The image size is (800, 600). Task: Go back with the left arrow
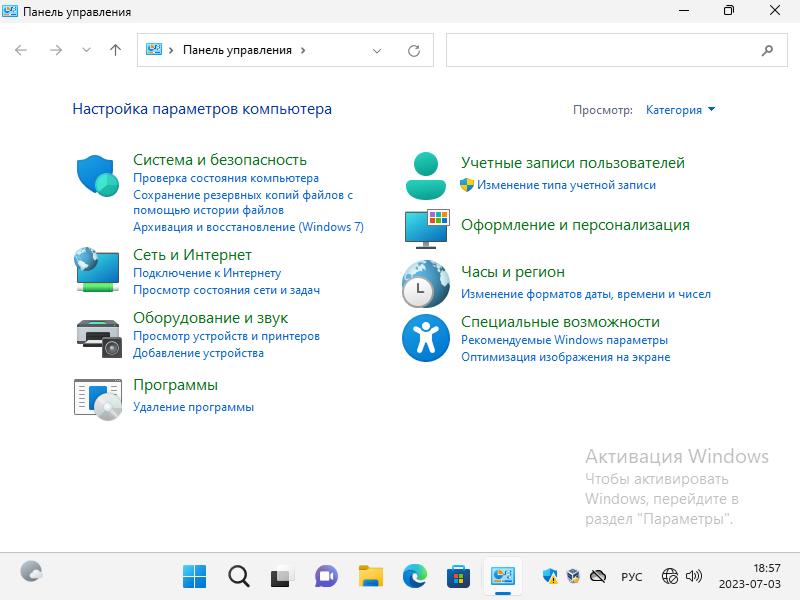[21, 50]
